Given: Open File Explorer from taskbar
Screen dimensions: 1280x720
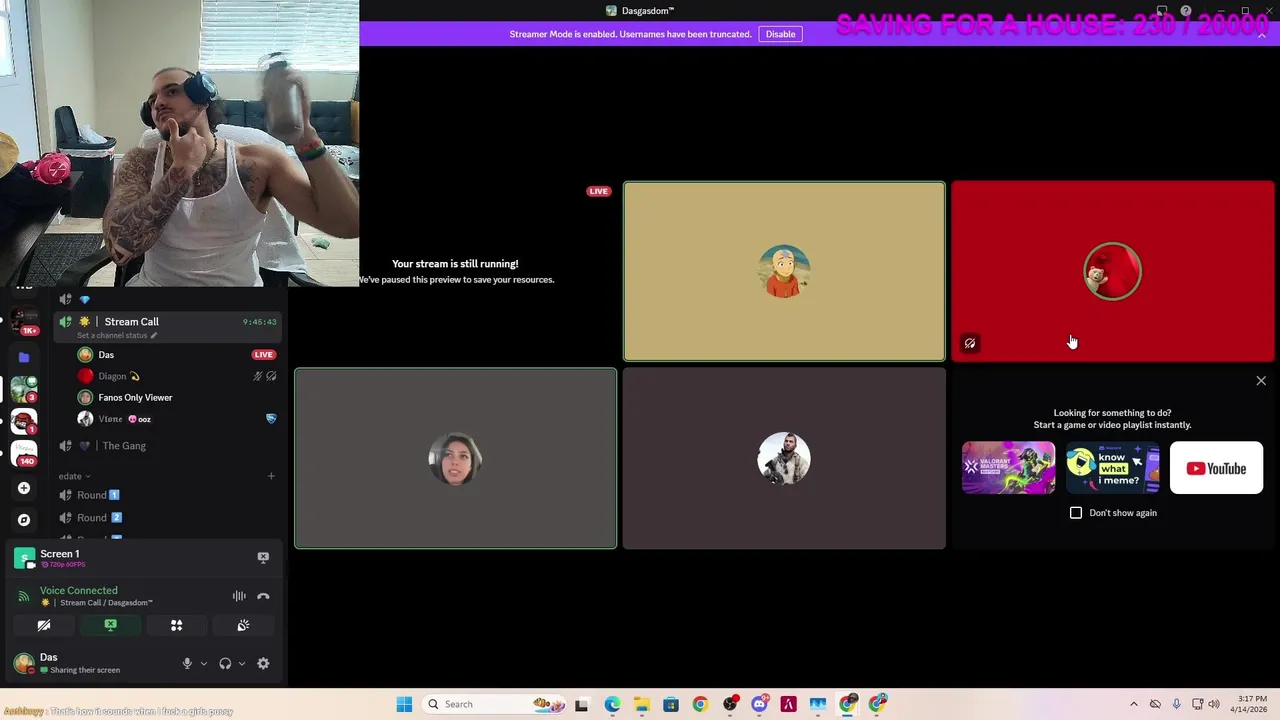Looking at the screenshot, I should tap(641, 704).
